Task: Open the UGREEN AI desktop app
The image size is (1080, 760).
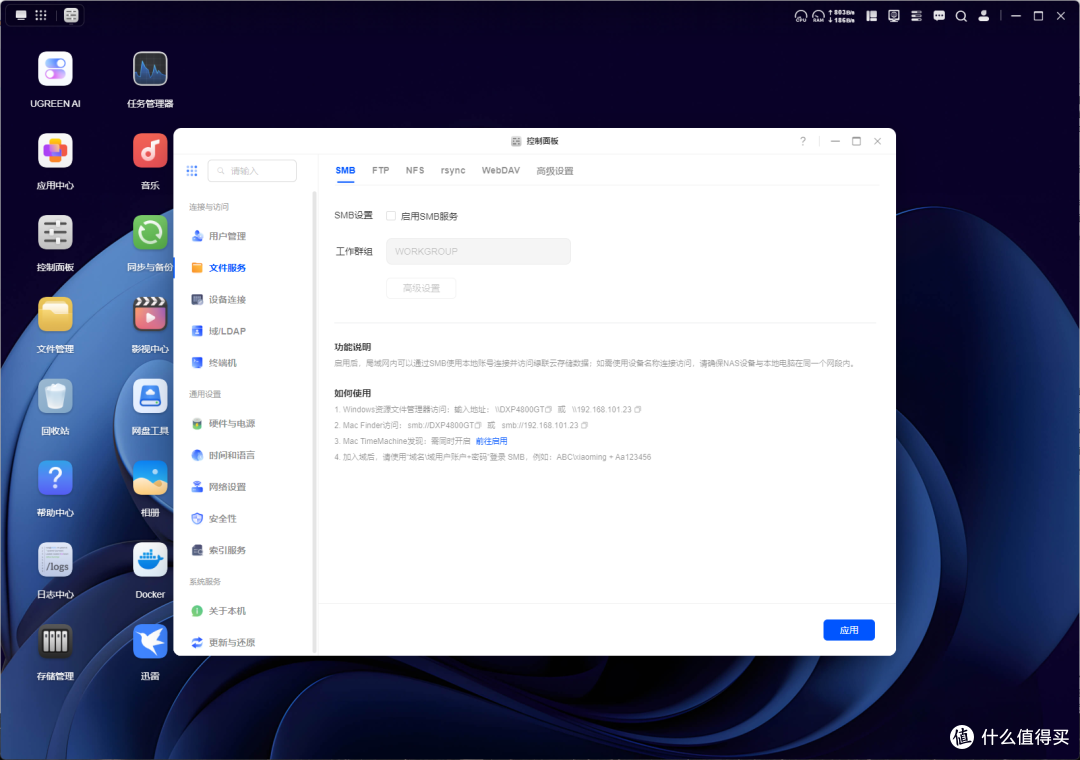Action: (x=55, y=69)
